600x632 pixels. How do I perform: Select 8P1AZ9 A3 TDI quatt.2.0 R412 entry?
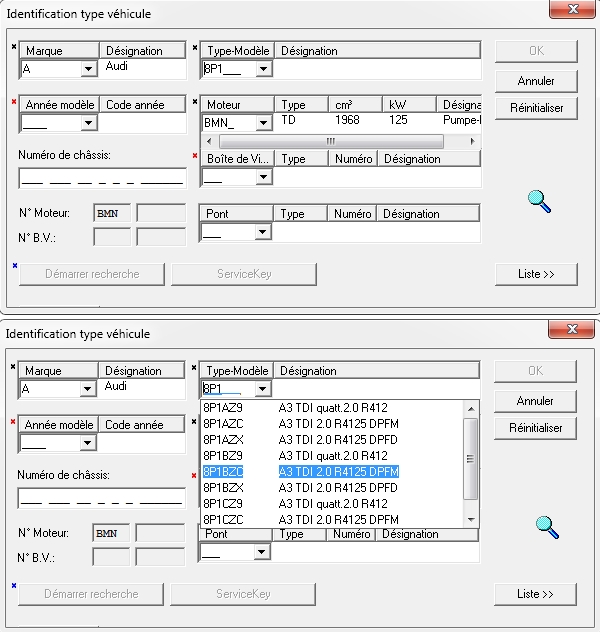(x=331, y=407)
